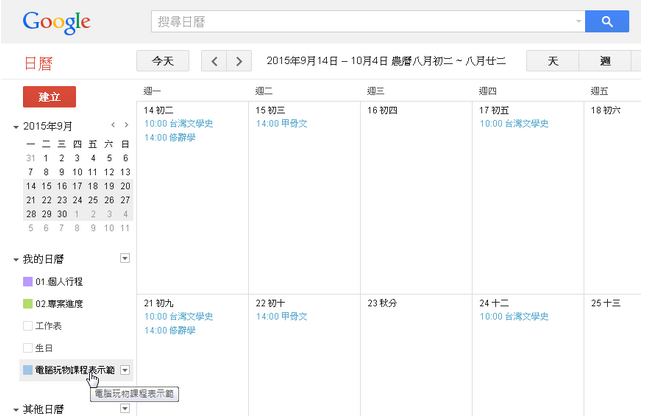The height and width of the screenshot is (419, 651).
Task: Switch to 週 week view
Action: pyautogui.click(x=604, y=62)
